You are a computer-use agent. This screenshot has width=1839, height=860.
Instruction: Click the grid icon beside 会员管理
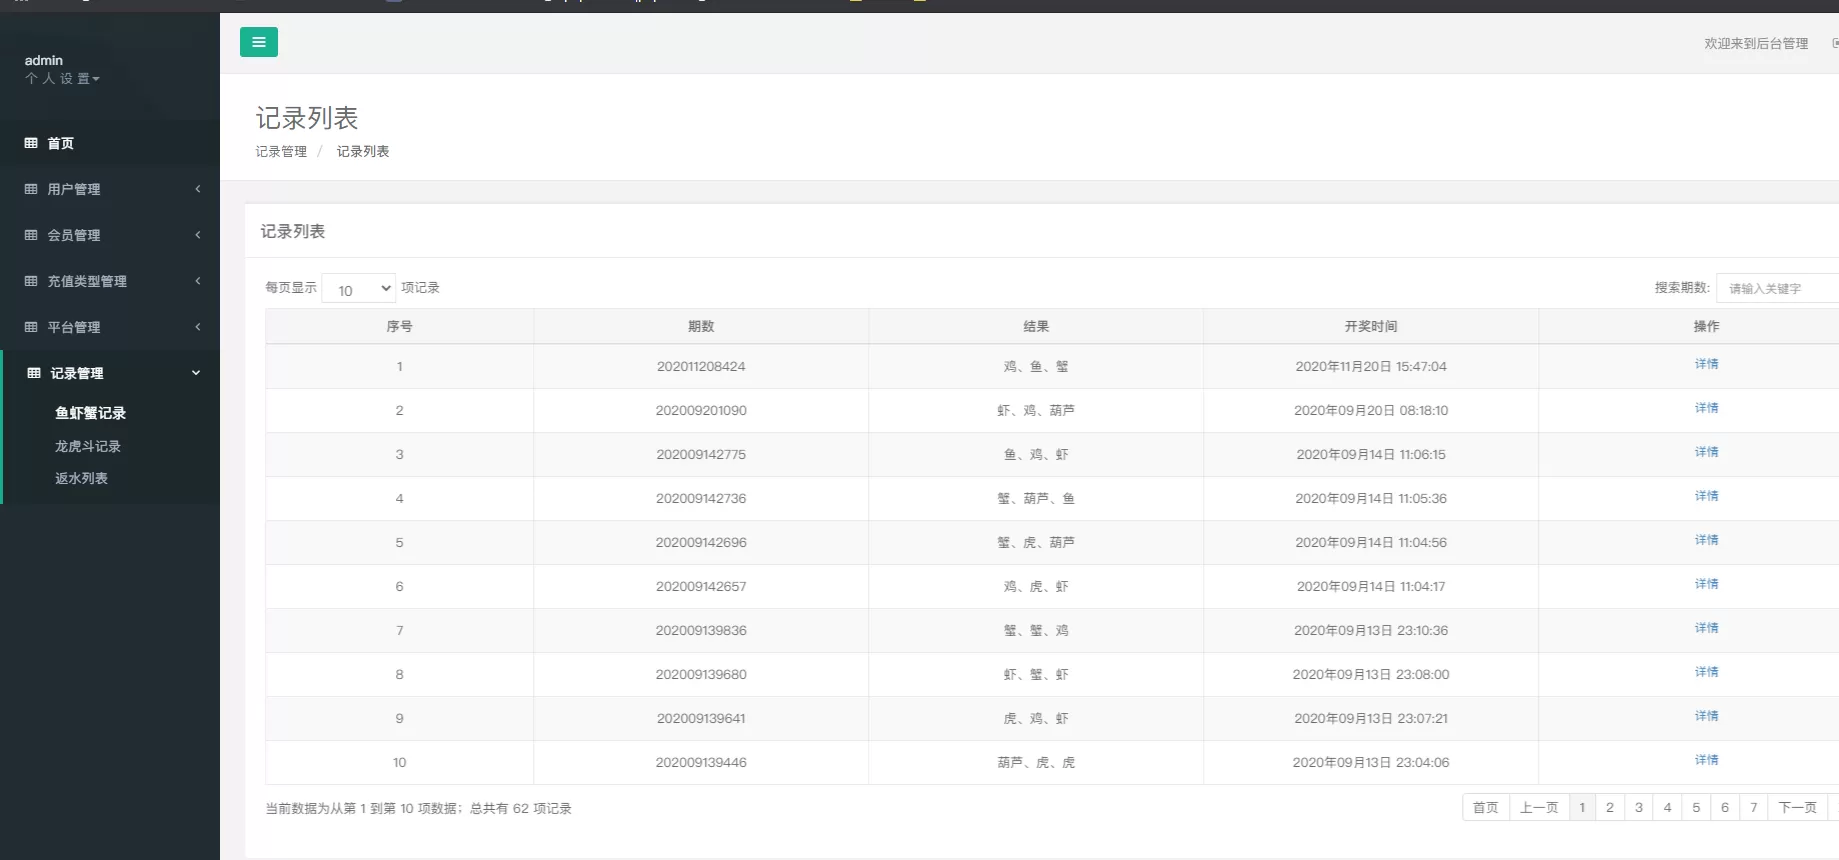coord(31,235)
